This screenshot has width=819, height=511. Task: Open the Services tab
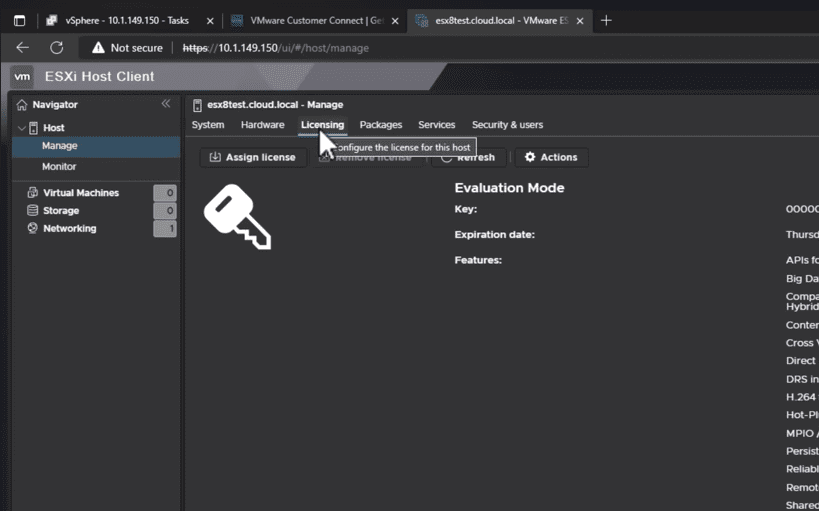coord(437,125)
